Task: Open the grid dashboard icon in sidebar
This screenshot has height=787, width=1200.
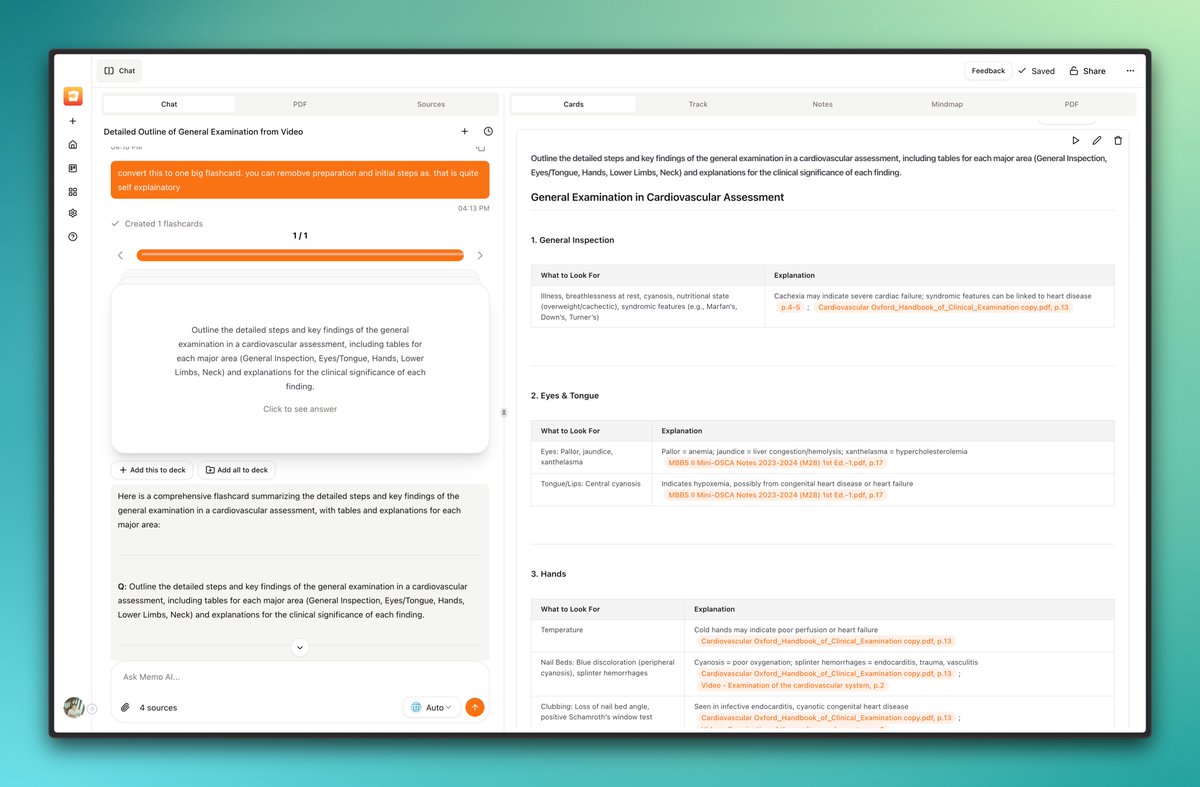Action: click(72, 191)
